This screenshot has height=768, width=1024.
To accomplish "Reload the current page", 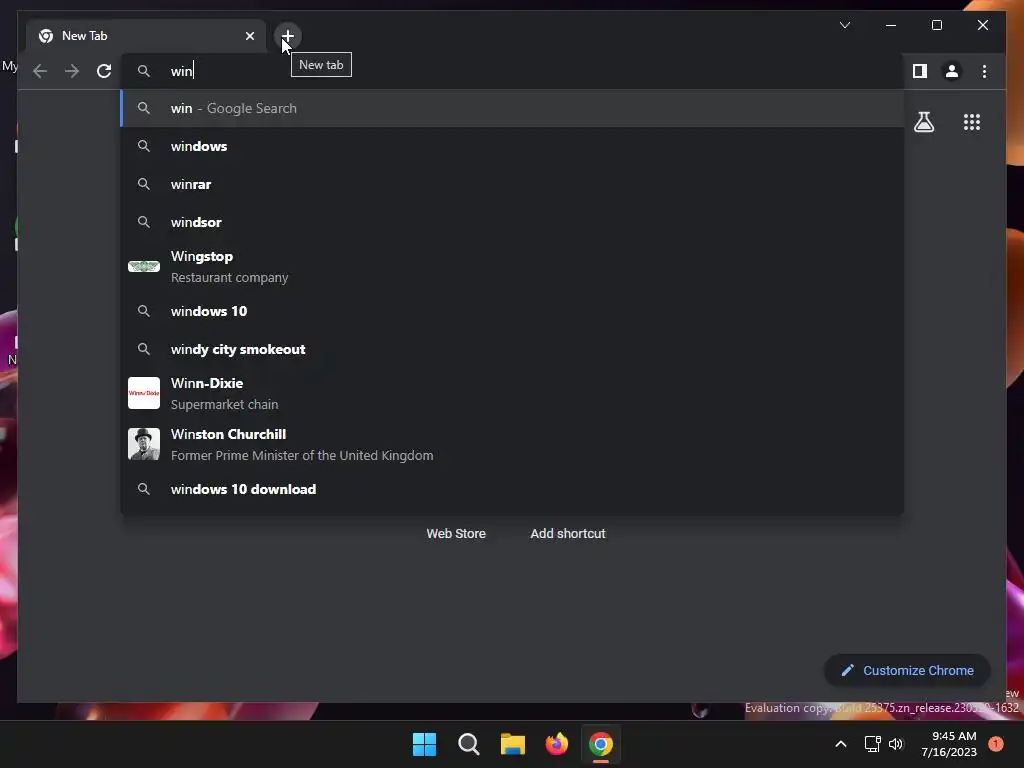I will pyautogui.click(x=104, y=71).
